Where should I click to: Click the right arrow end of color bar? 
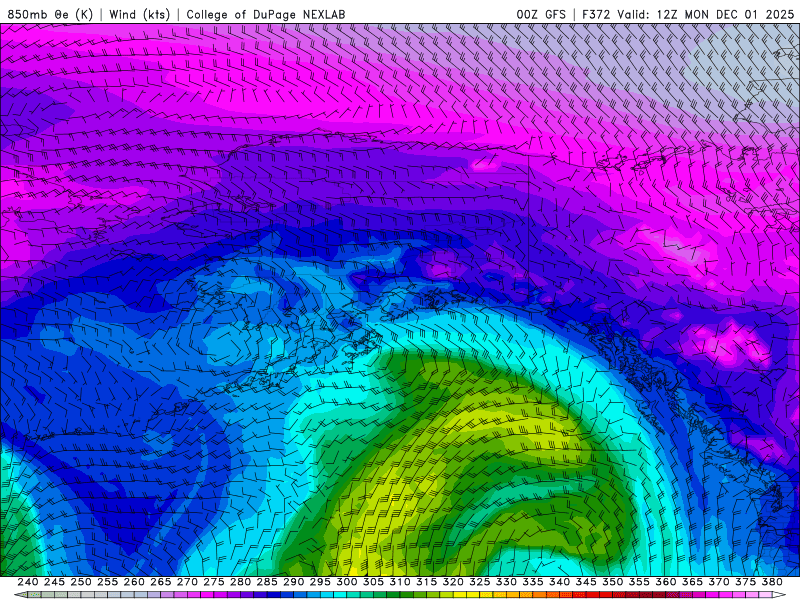click(x=779, y=595)
